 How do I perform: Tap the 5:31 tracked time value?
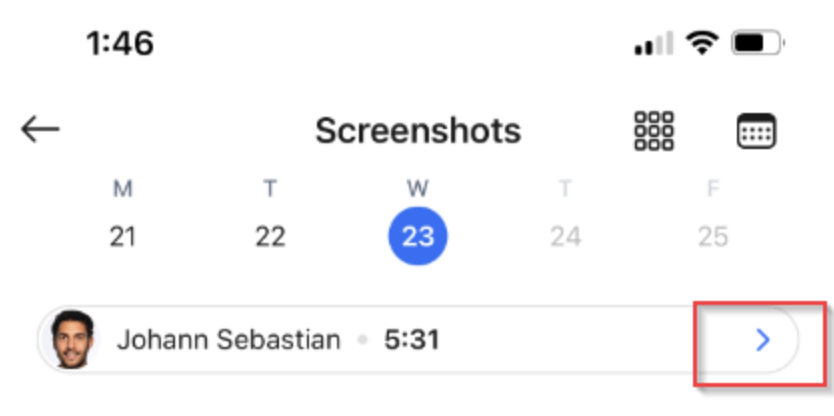(x=412, y=340)
